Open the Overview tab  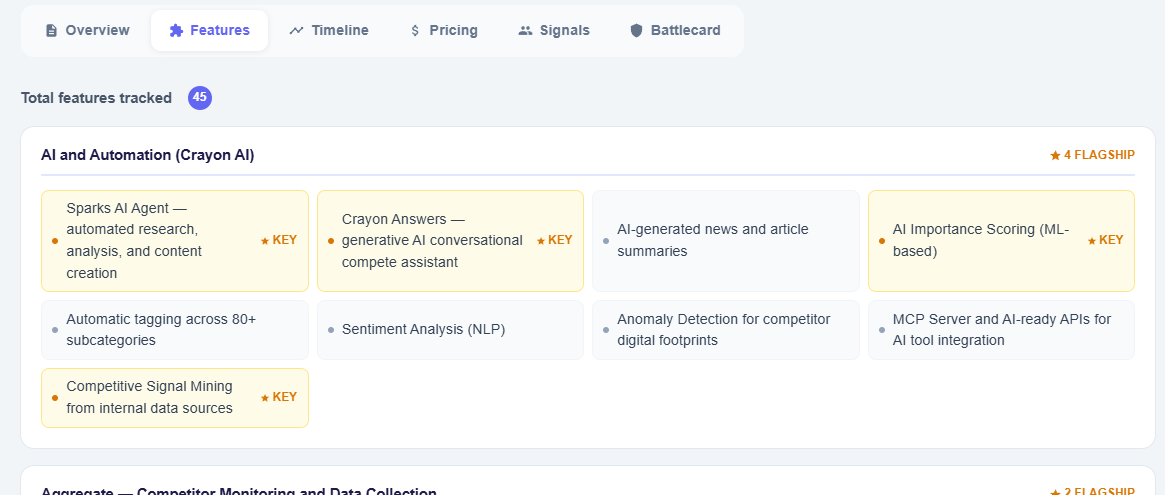tap(87, 30)
